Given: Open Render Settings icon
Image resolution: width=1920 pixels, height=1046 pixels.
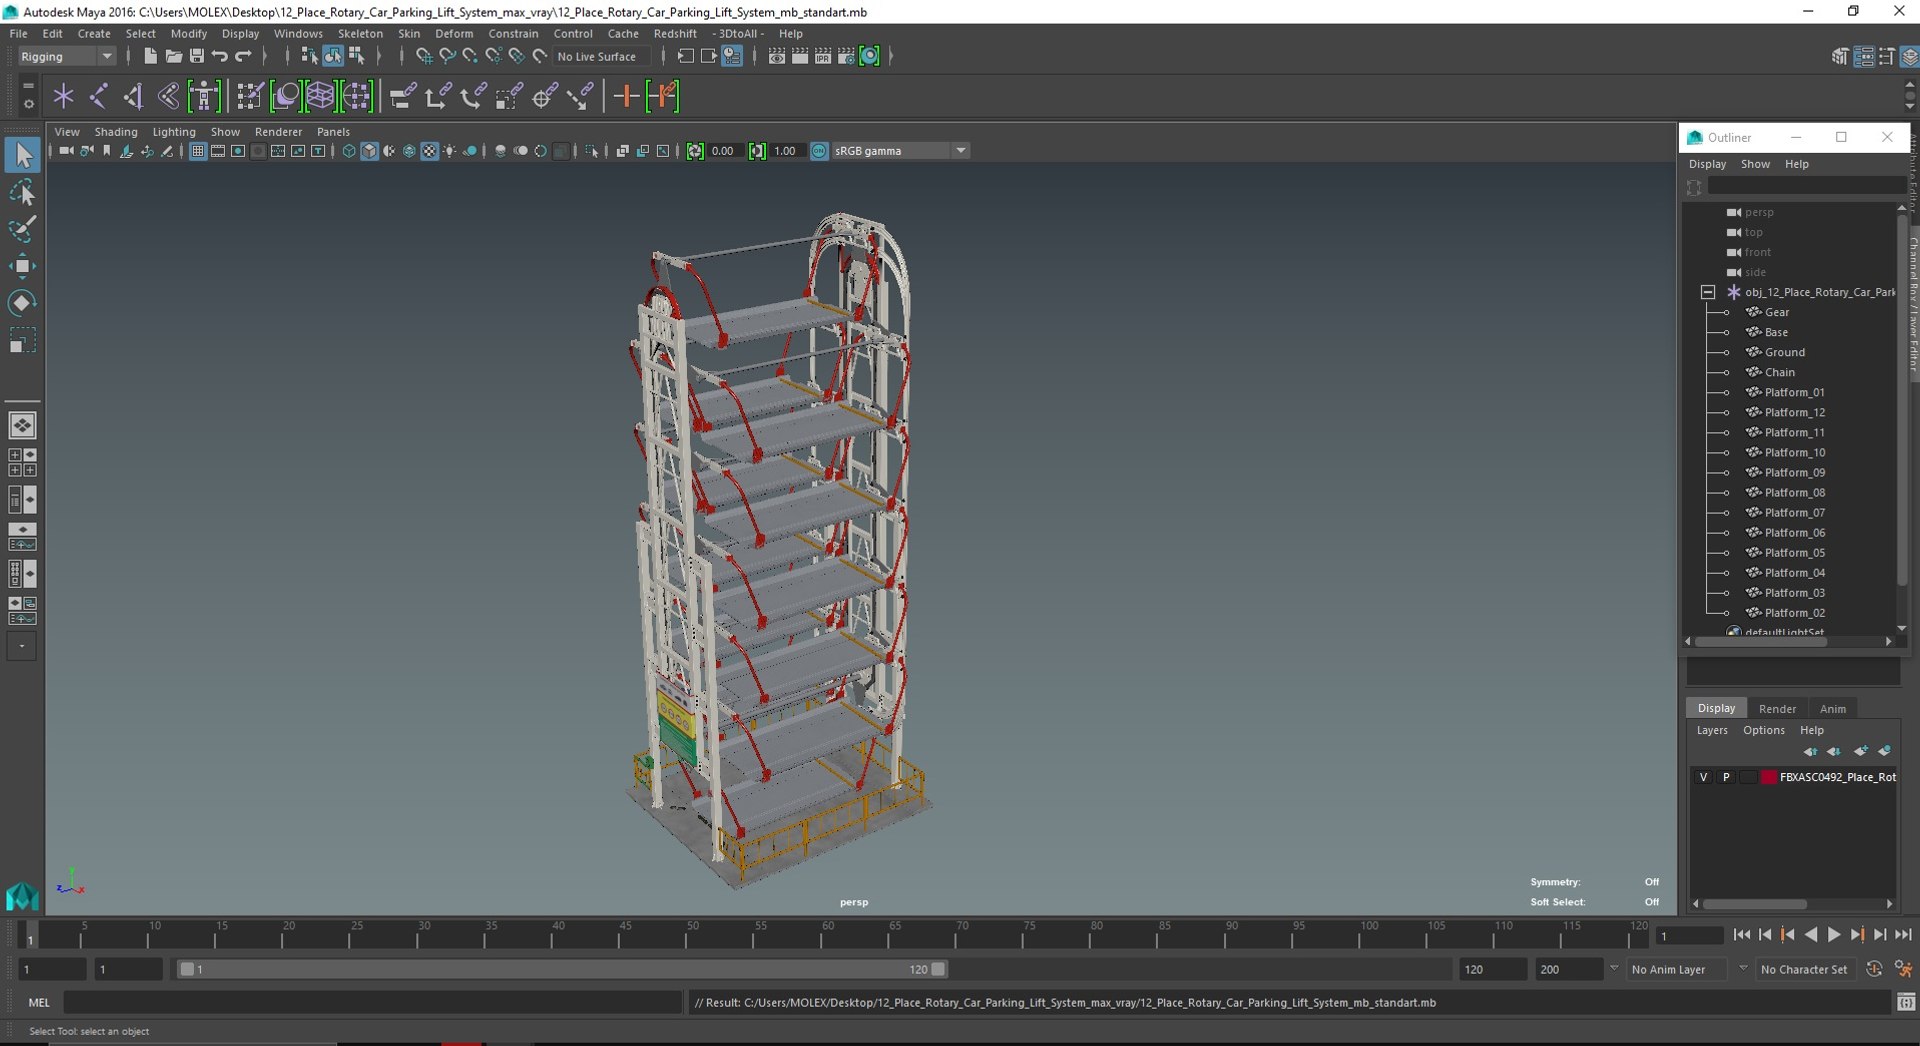Looking at the screenshot, I should coord(846,56).
